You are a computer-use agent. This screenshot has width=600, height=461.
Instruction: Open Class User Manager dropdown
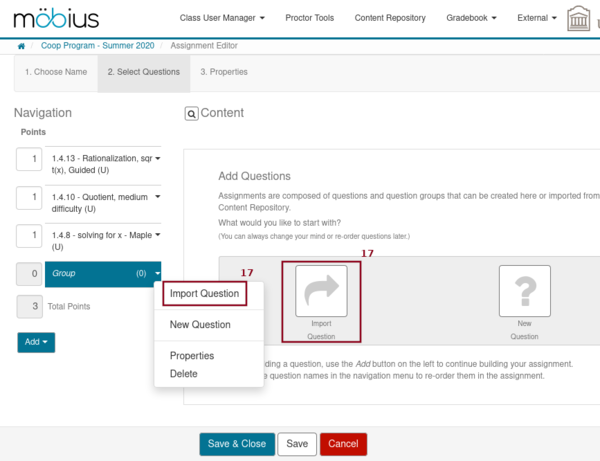pos(222,18)
